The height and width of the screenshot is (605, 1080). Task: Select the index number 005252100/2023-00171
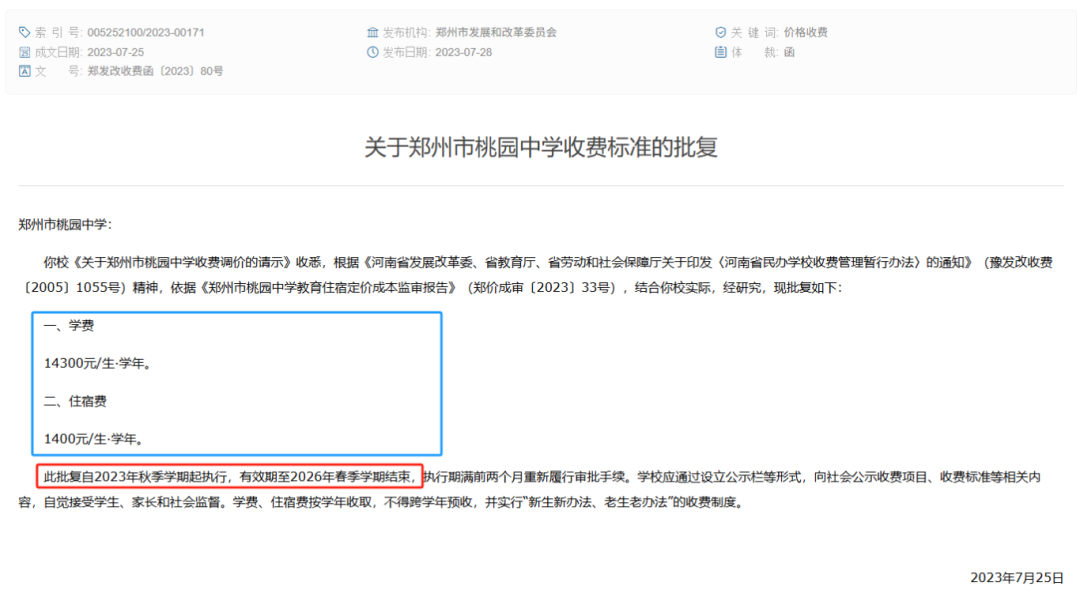click(146, 33)
